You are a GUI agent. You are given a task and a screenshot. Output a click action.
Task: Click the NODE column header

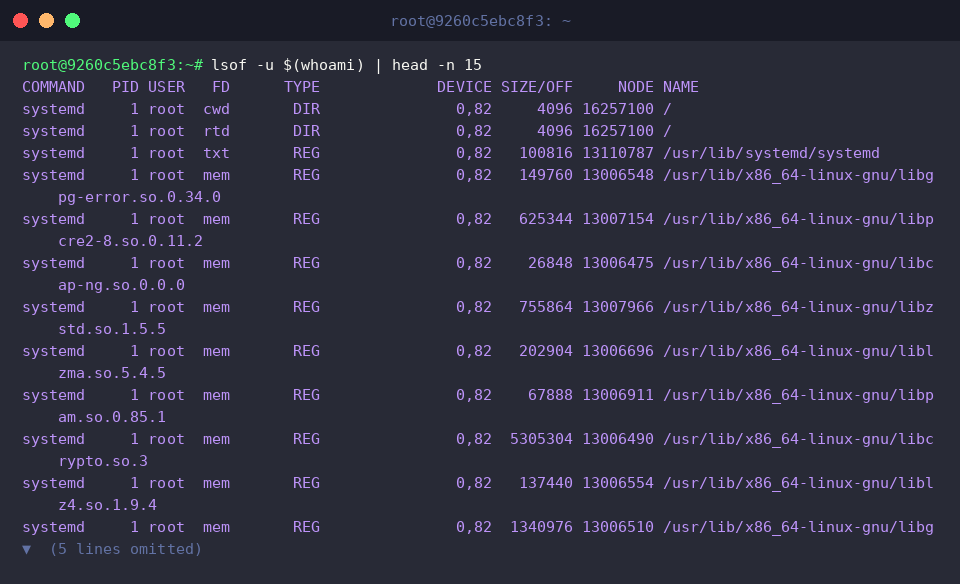point(636,87)
